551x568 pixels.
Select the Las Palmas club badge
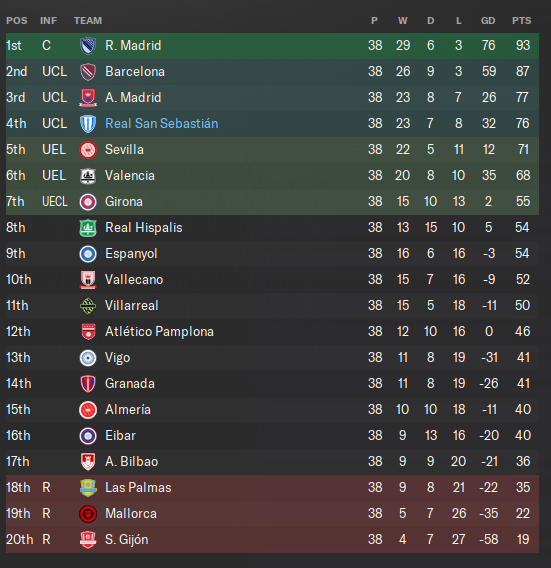click(x=88, y=488)
